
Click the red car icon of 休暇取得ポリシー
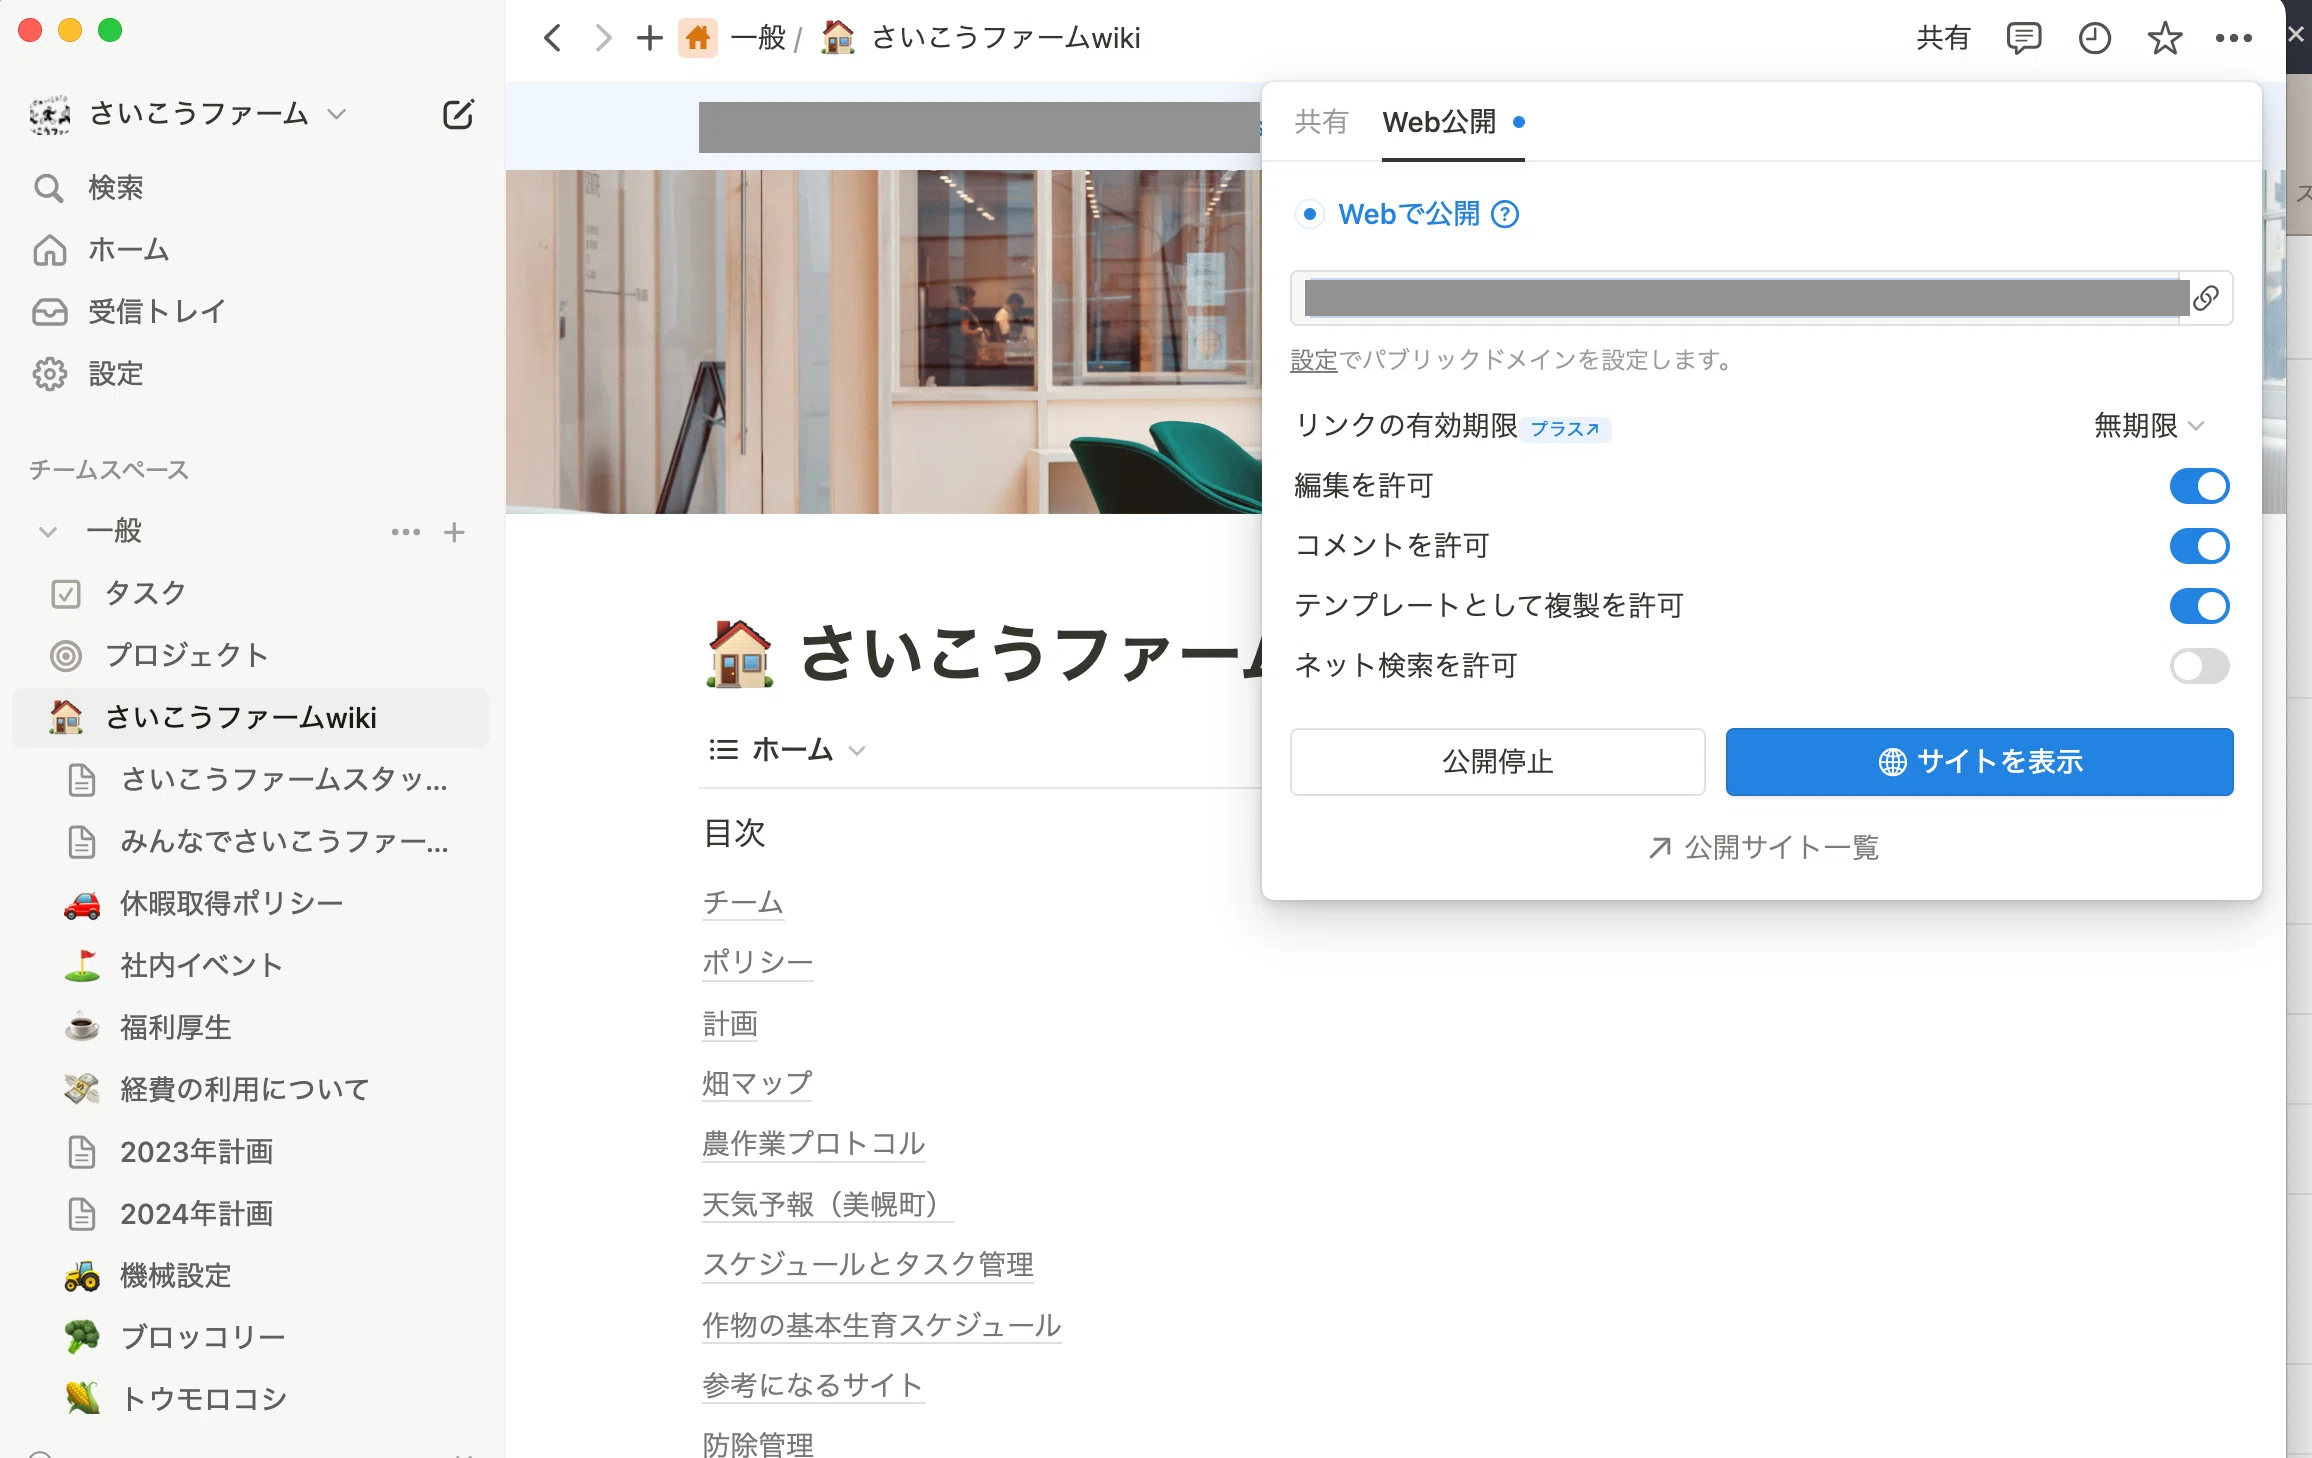pyautogui.click(x=82, y=904)
